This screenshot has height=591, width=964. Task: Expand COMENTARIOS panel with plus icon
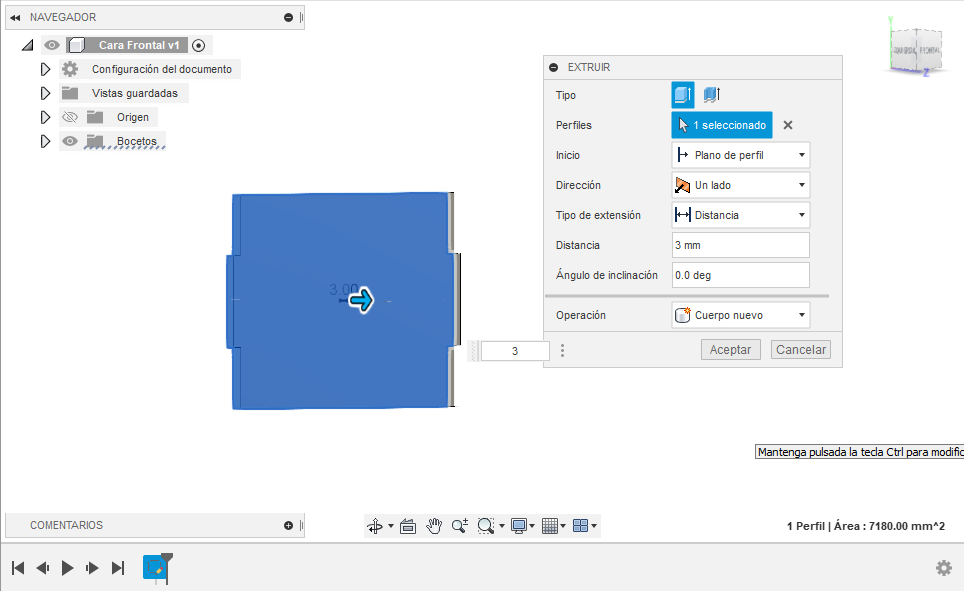(x=288, y=525)
